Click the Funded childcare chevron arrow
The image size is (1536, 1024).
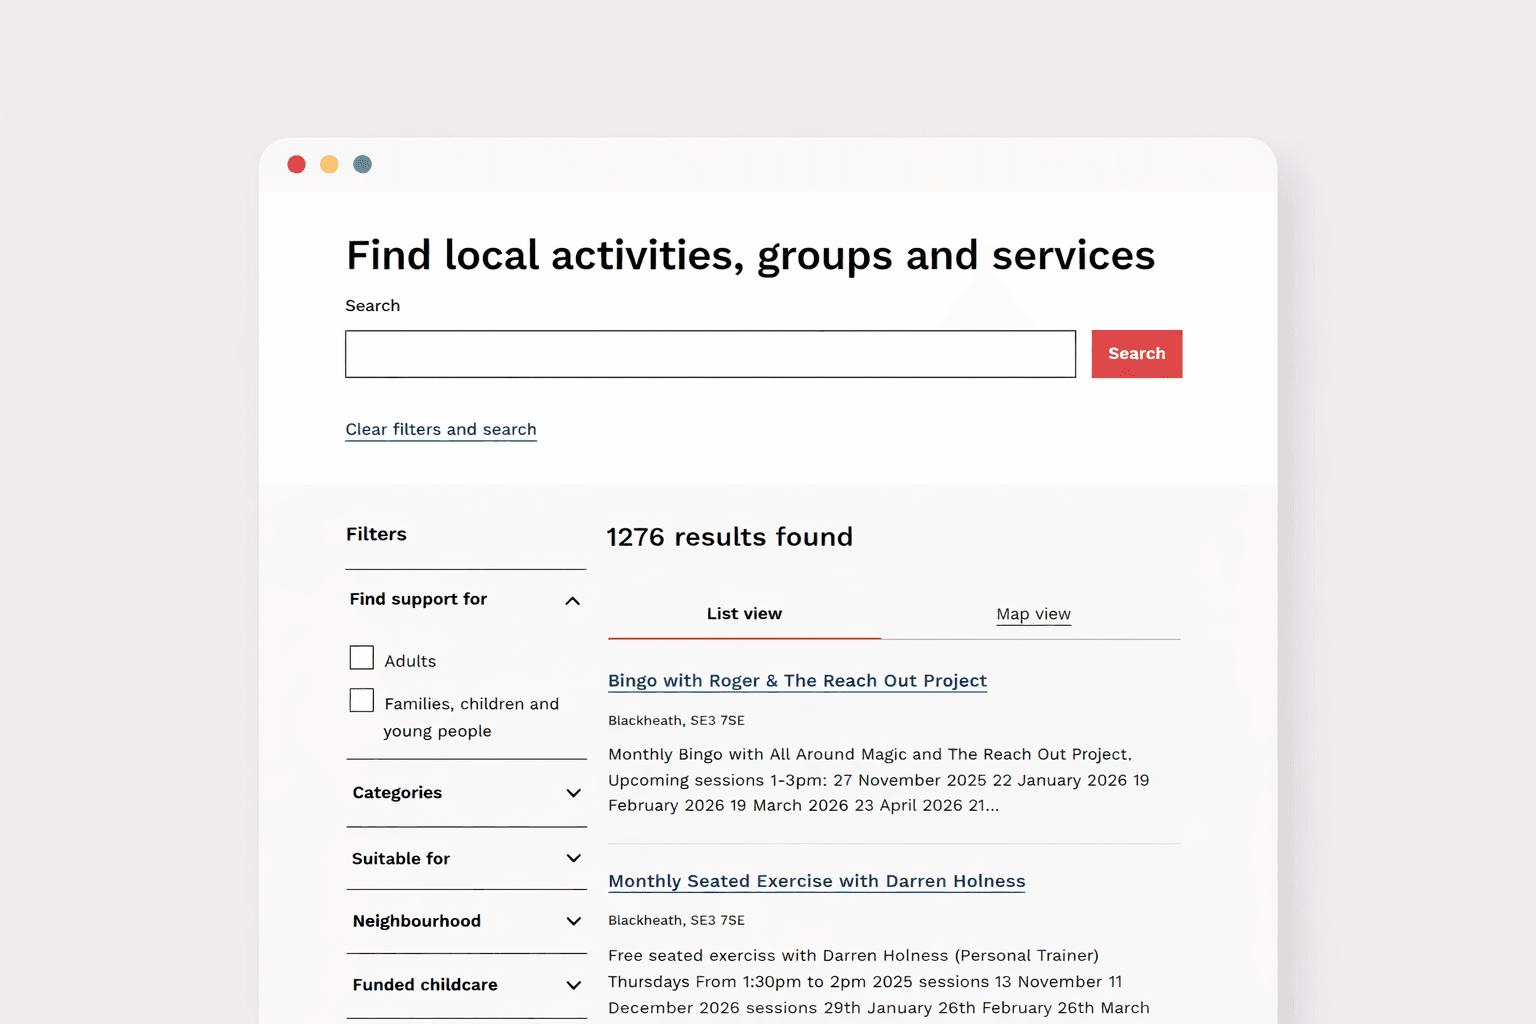(x=573, y=985)
